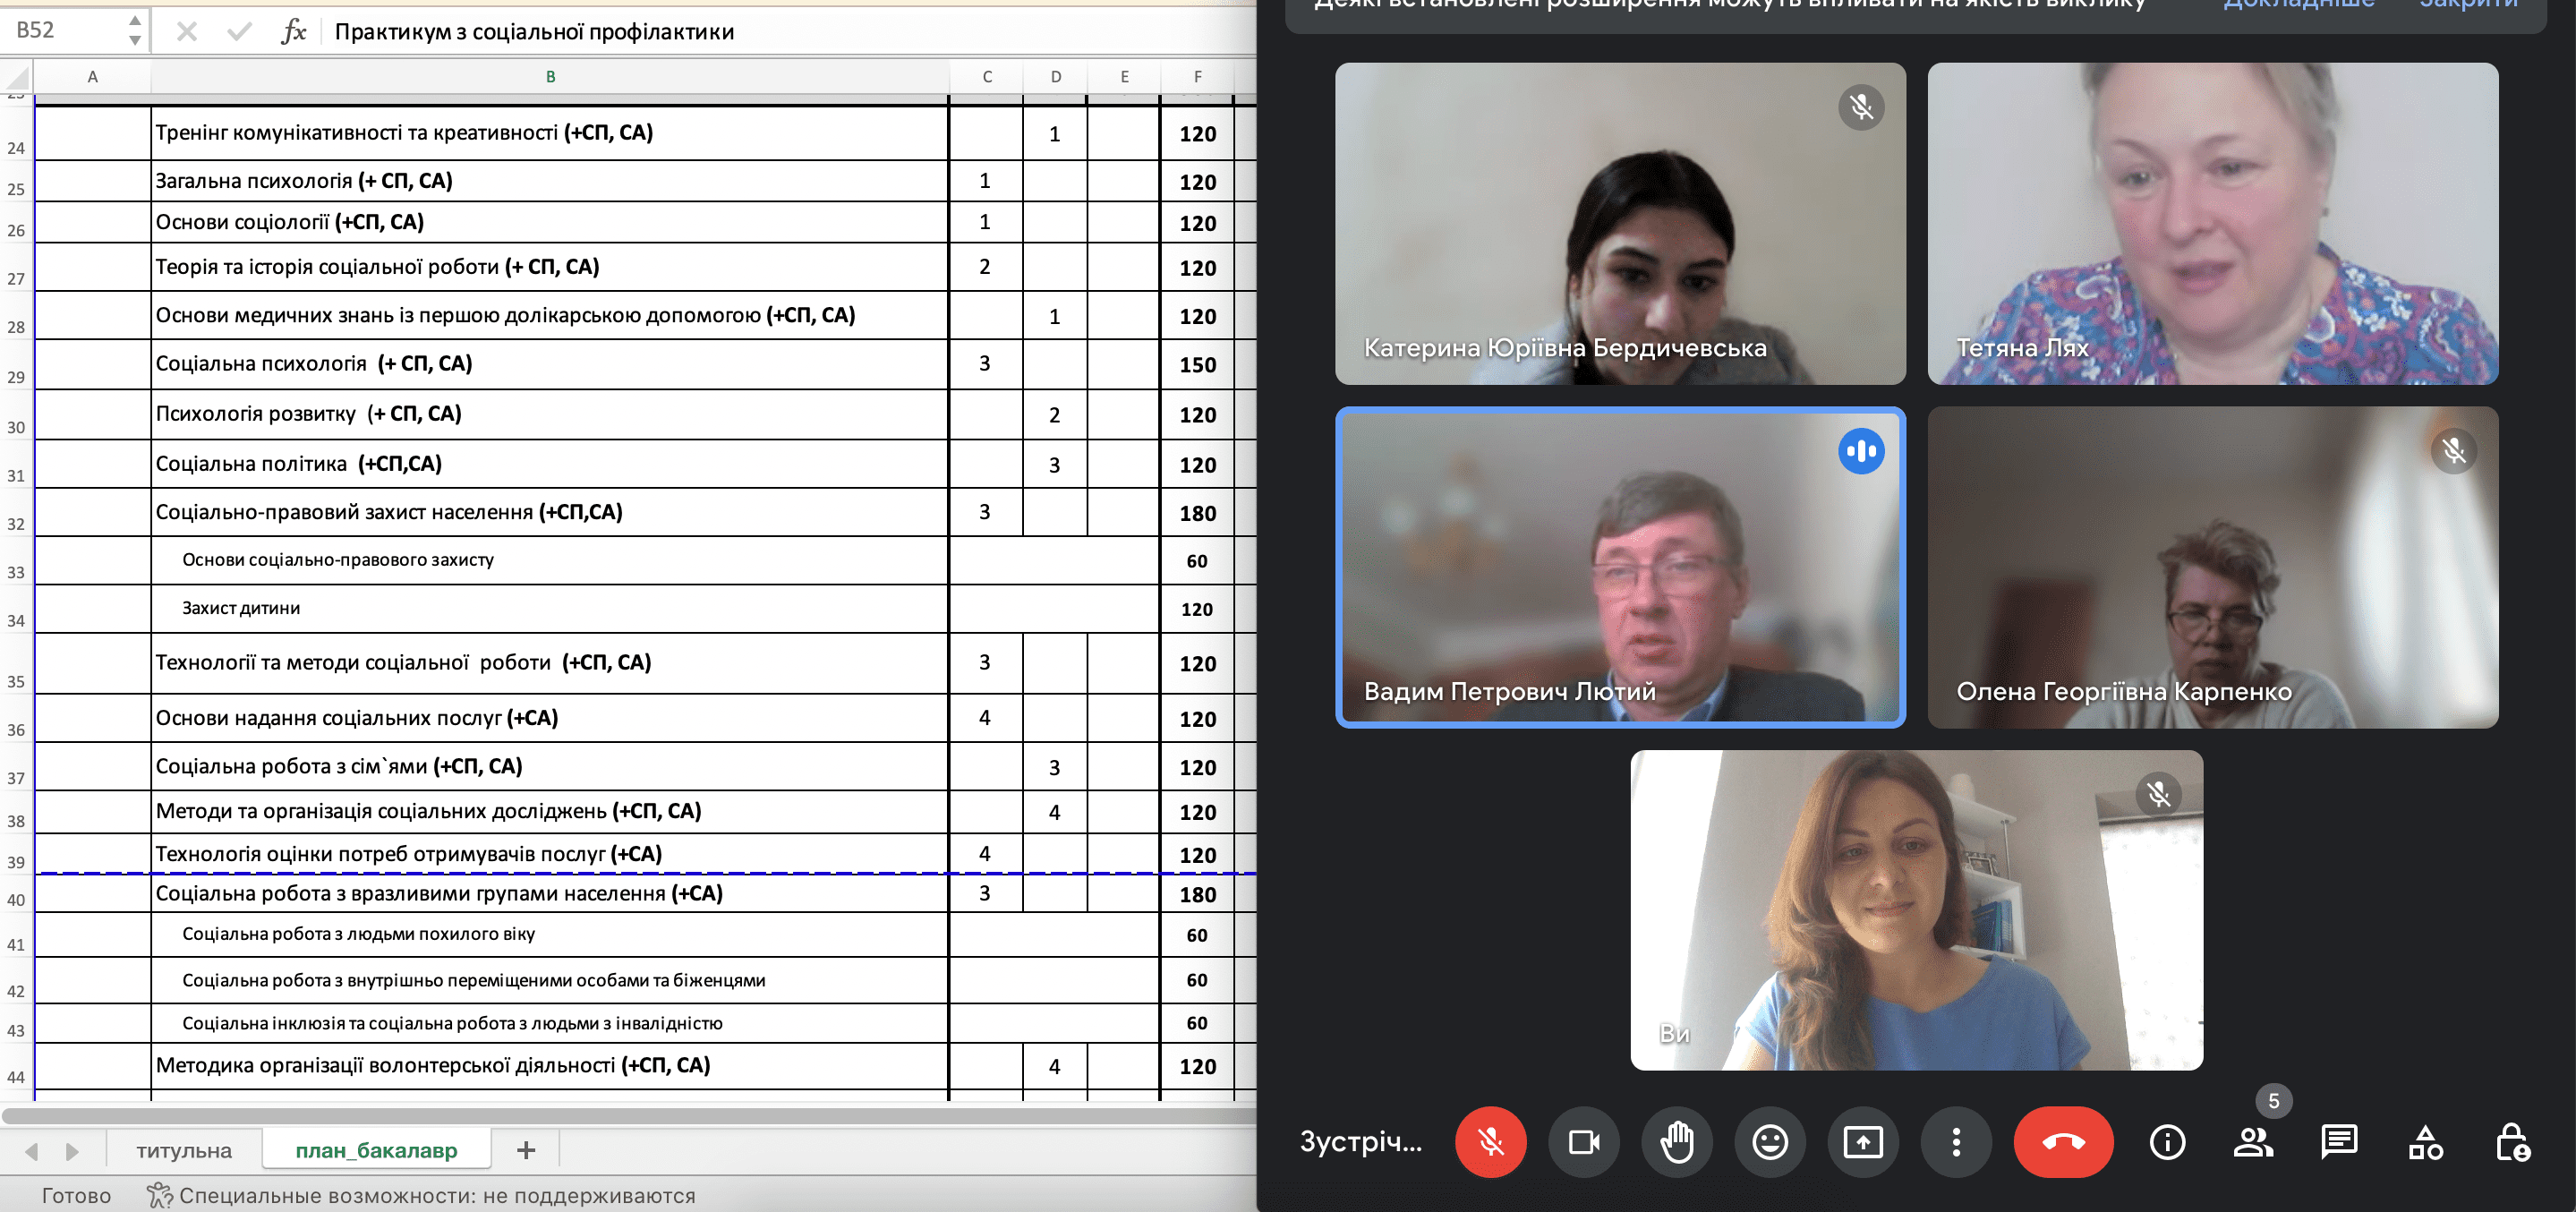Open the chat messages icon
Image resolution: width=2576 pixels, height=1212 pixels.
[x=2338, y=1141]
